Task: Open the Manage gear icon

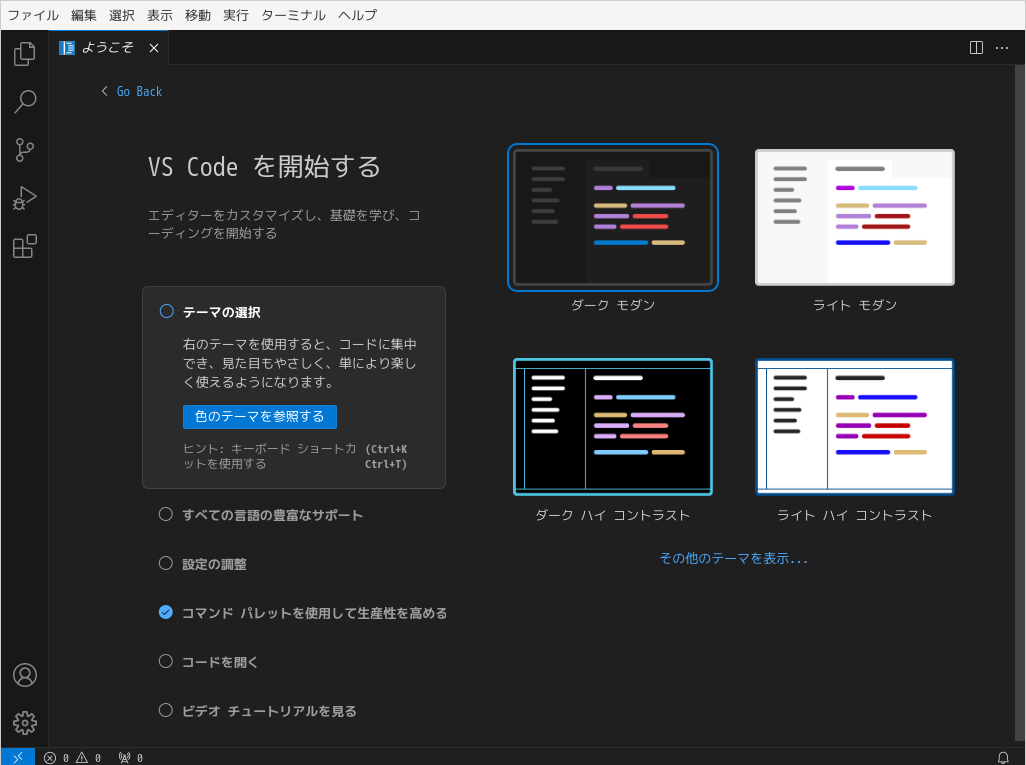Action: coord(25,723)
